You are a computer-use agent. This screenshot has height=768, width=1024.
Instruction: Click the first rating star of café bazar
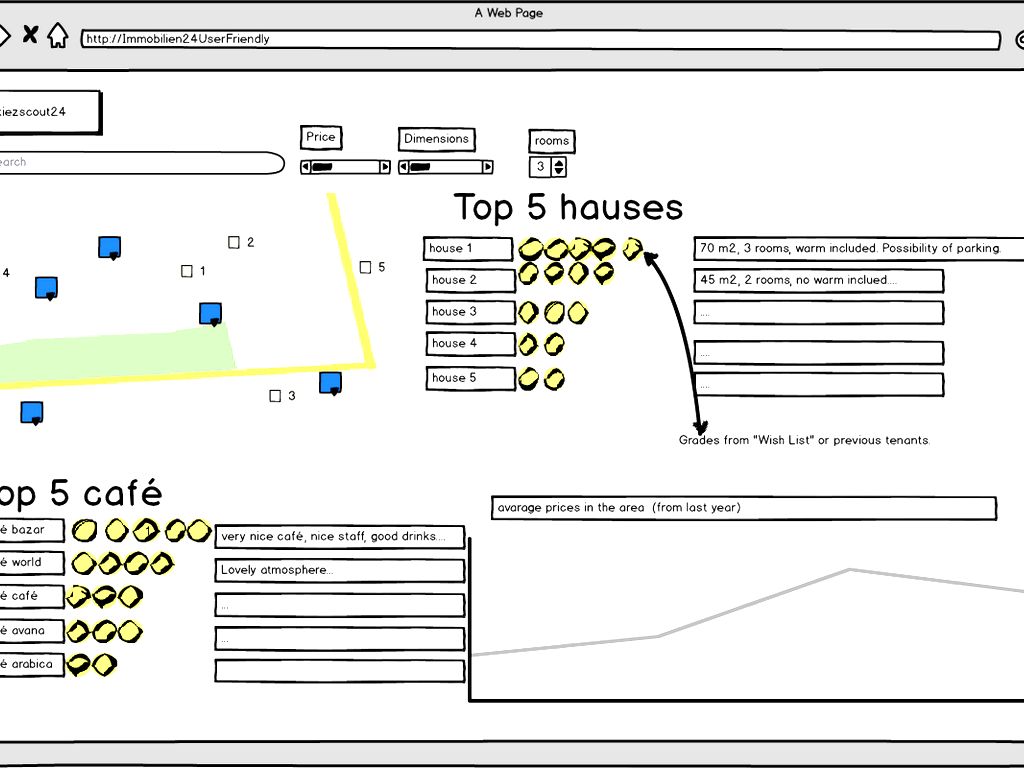coord(86,530)
